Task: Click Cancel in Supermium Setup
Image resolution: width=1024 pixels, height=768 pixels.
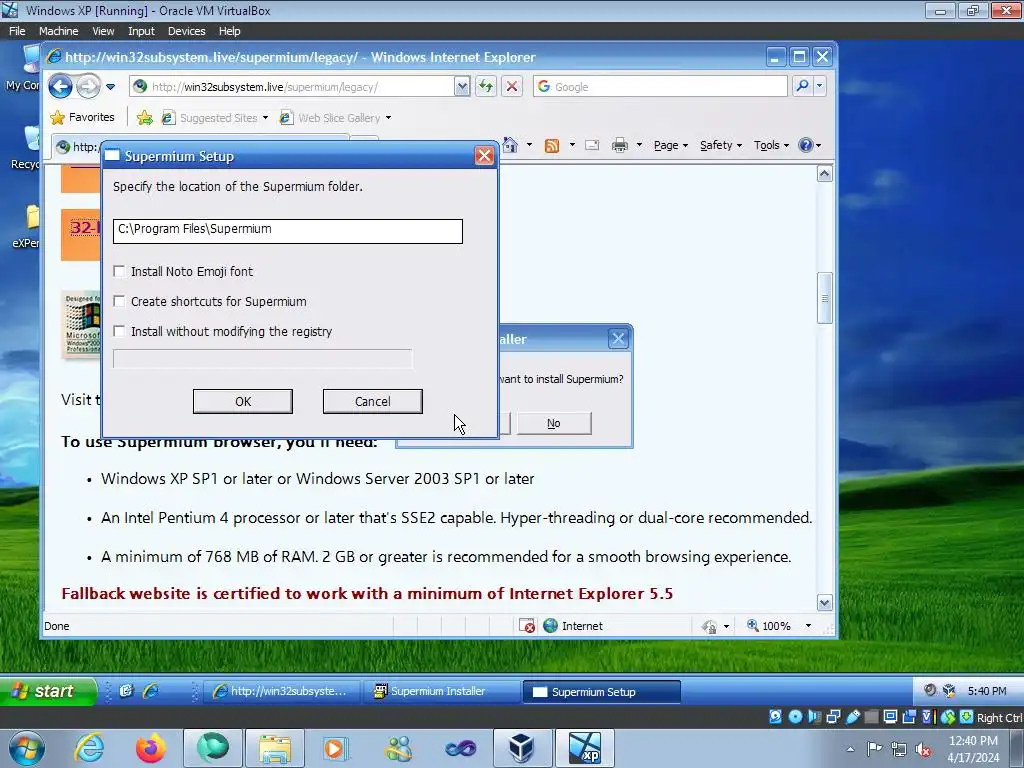Action: 373,401
